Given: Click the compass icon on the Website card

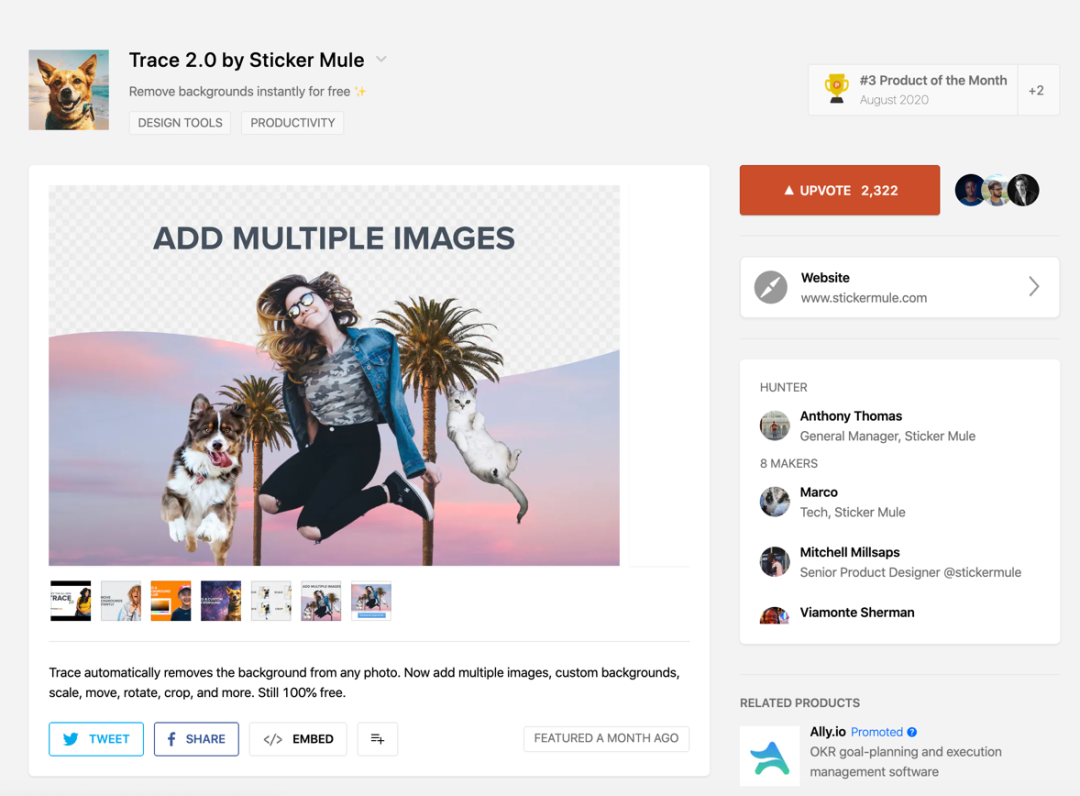Looking at the screenshot, I should click(771, 287).
